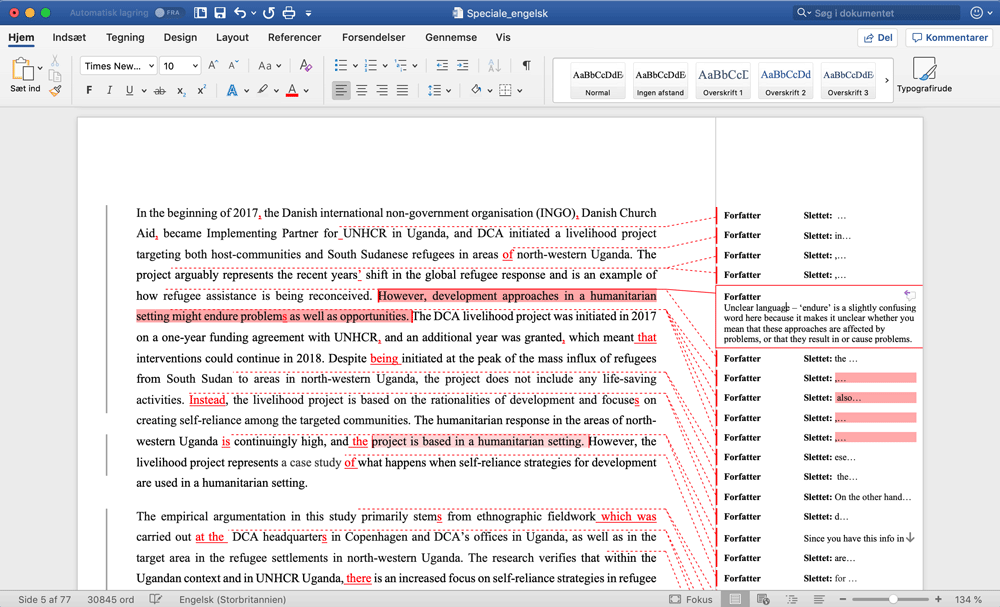The width and height of the screenshot is (1000, 607).
Task: Click the Copy icon
Action: (55, 76)
